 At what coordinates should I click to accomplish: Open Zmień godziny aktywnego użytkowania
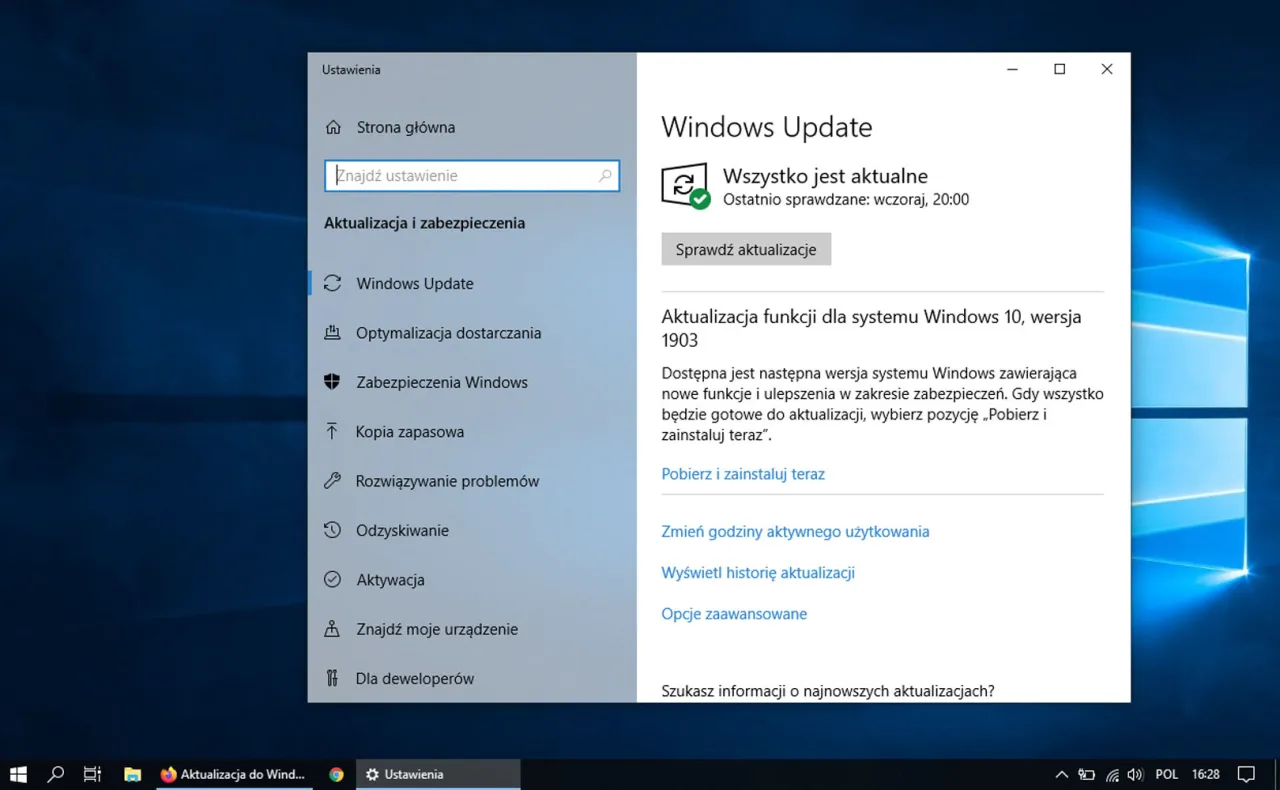pos(795,531)
